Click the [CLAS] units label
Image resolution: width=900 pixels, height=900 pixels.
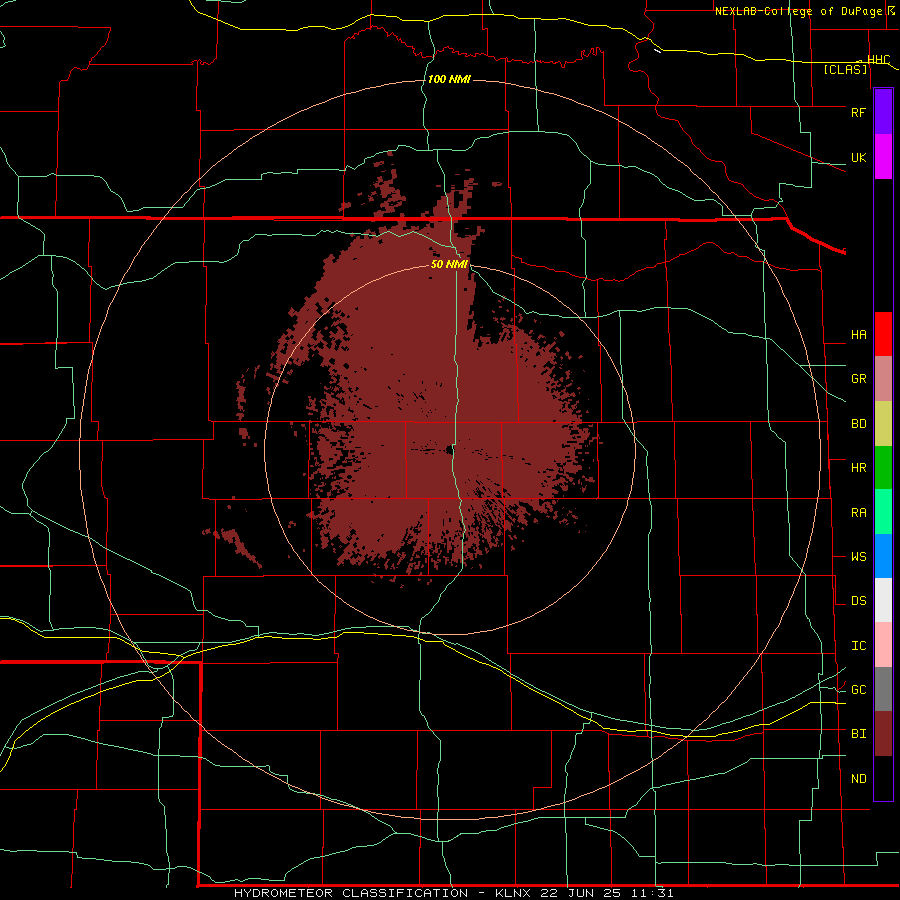click(845, 69)
